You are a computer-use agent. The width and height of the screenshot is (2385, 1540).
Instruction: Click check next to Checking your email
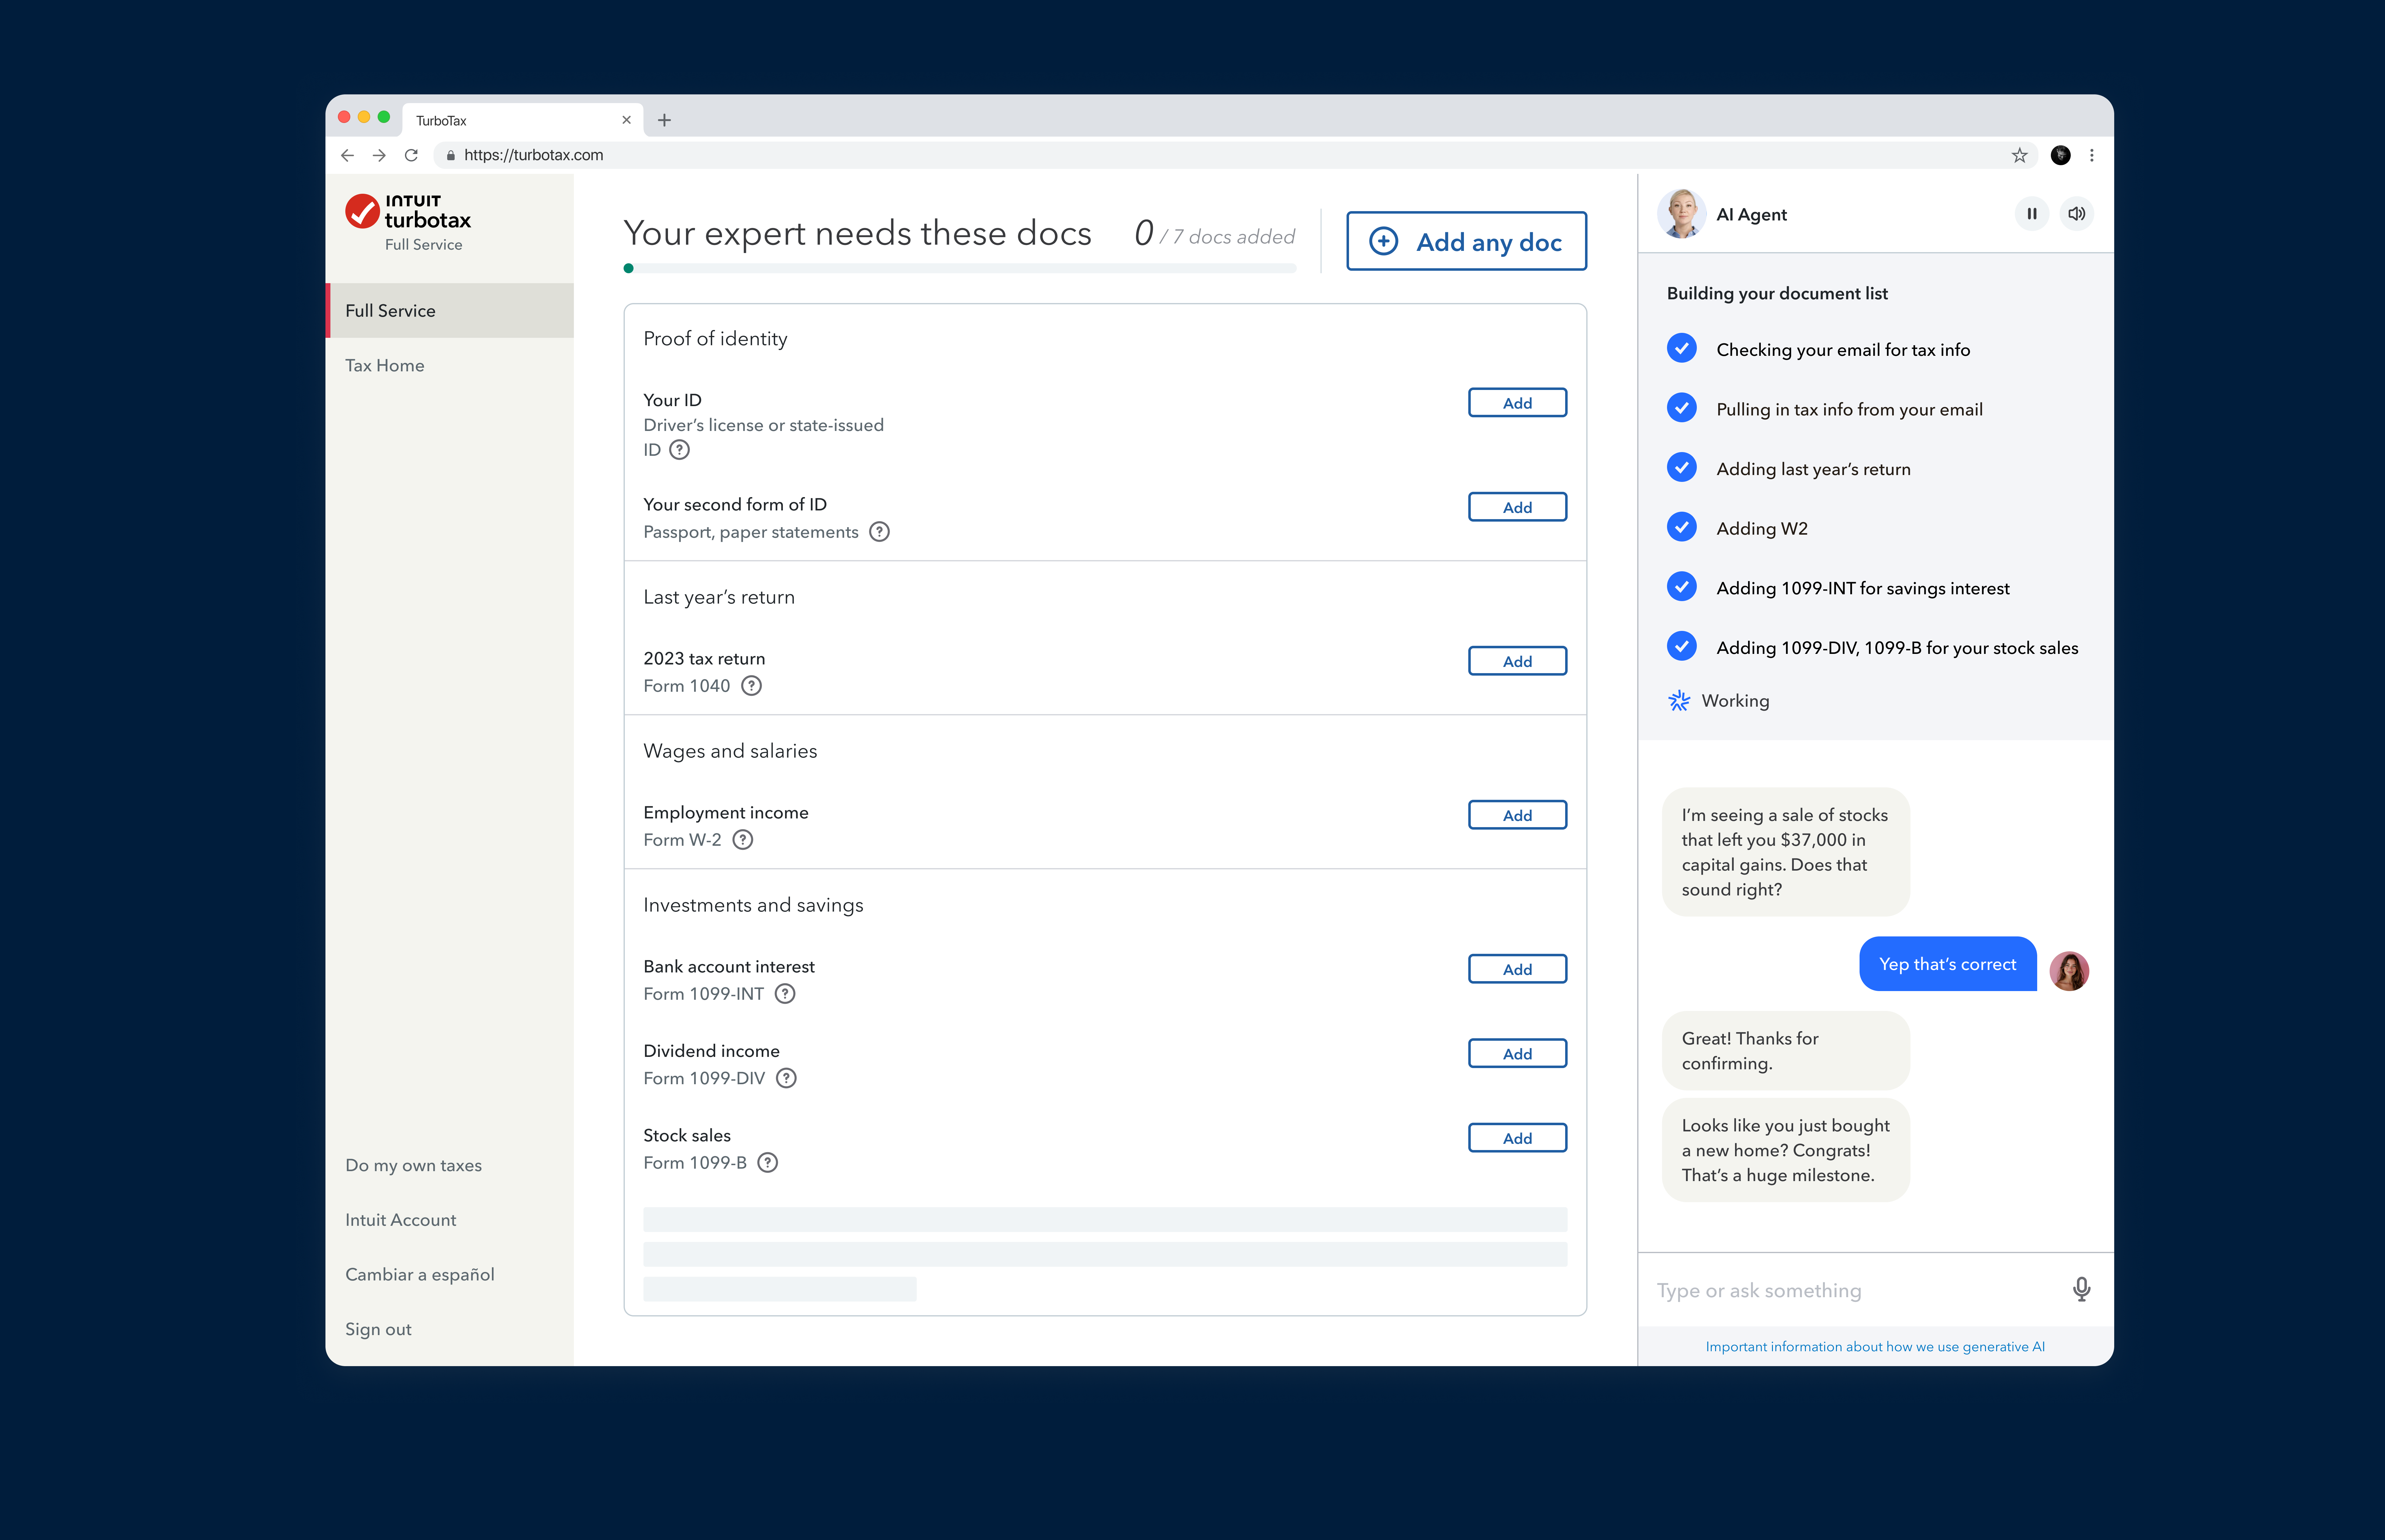1682,348
